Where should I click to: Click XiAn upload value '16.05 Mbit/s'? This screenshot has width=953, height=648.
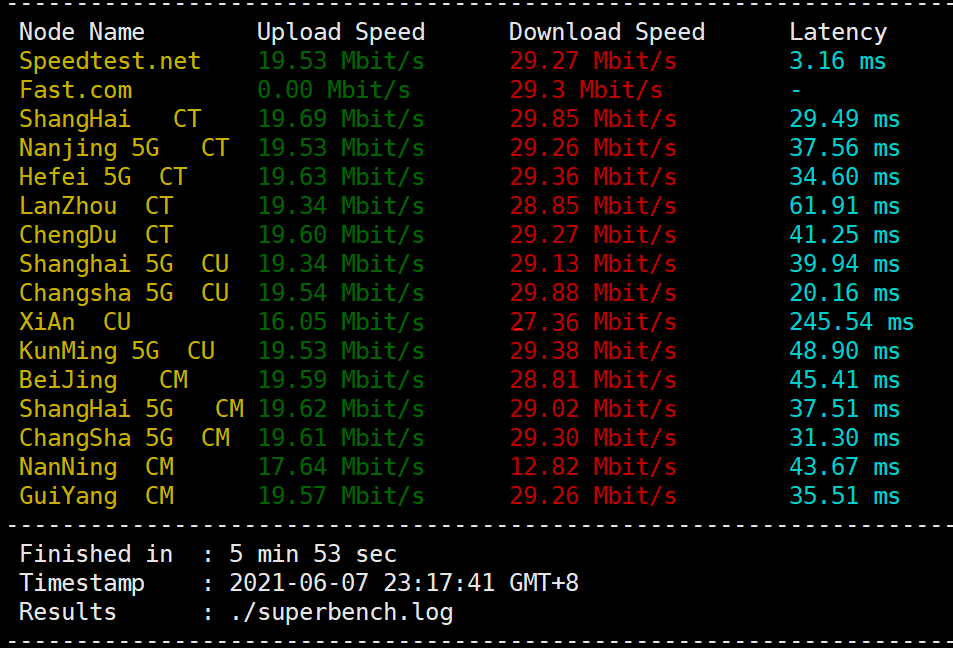coord(341,322)
